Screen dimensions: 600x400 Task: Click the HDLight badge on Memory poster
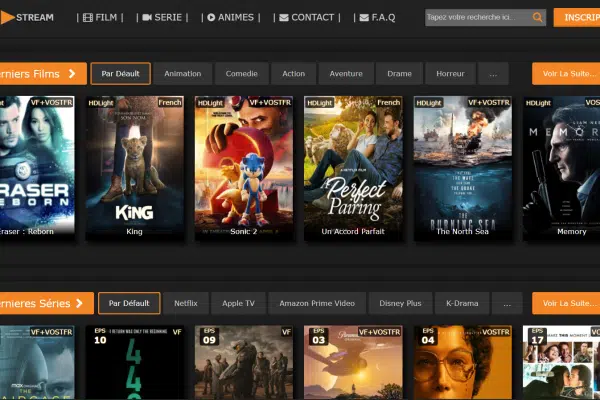(x=538, y=103)
